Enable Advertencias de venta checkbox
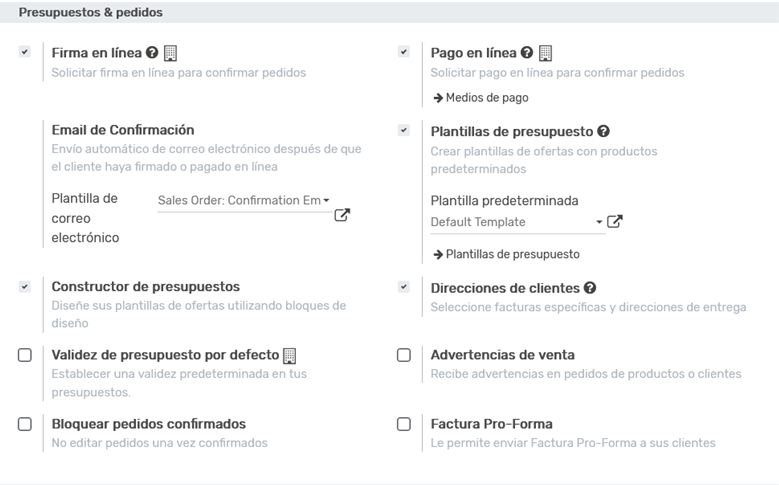779x485 pixels. (404, 355)
